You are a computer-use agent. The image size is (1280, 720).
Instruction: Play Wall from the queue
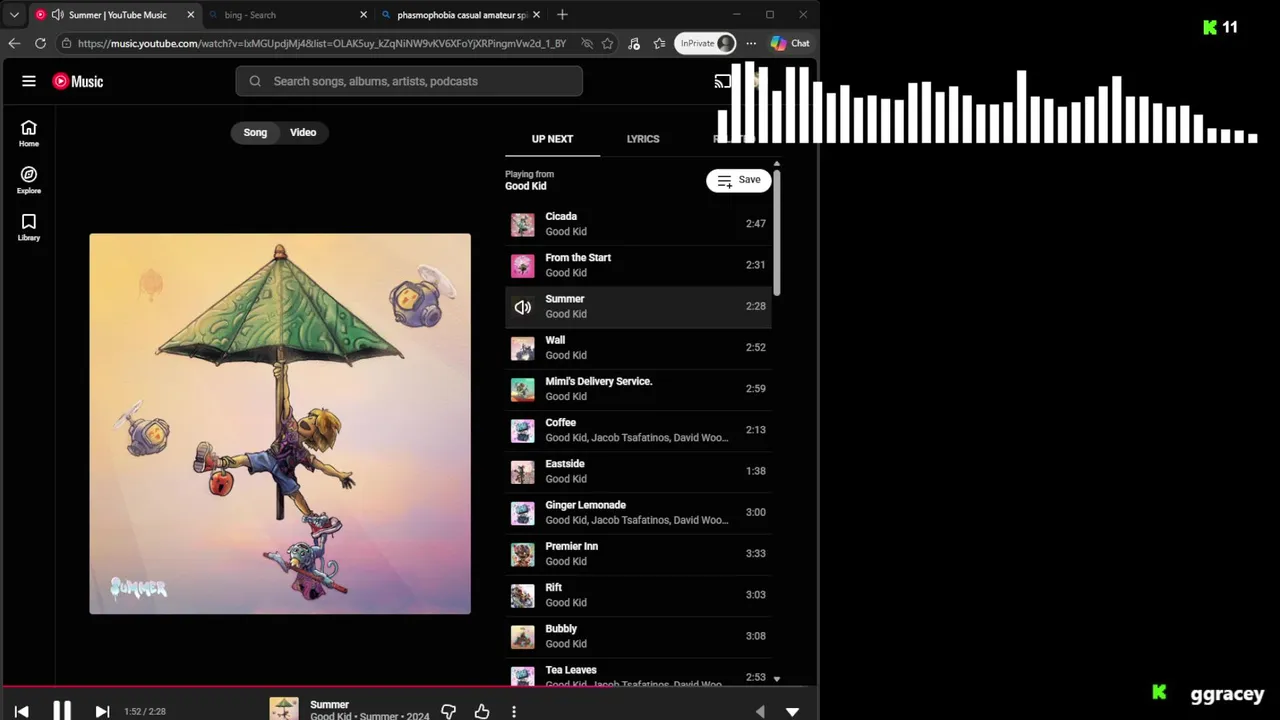click(x=638, y=348)
